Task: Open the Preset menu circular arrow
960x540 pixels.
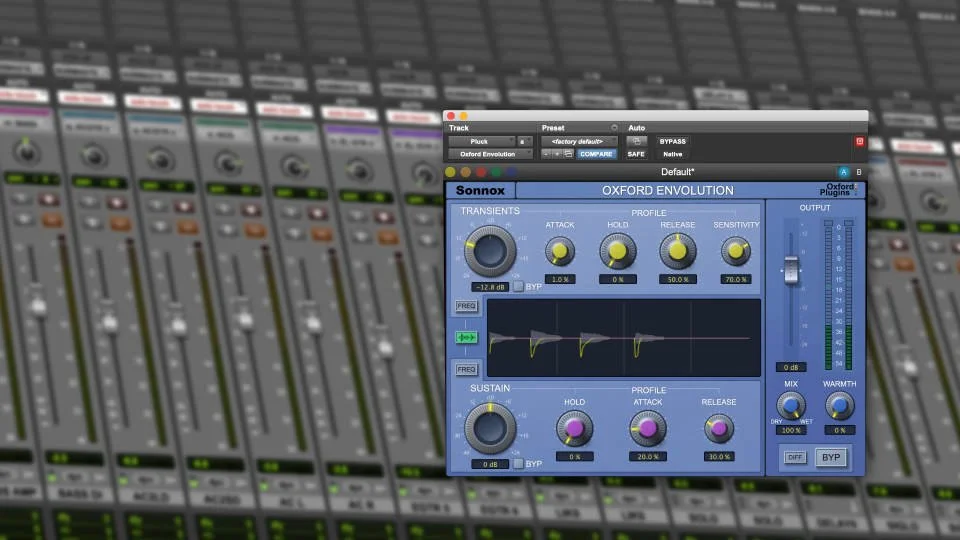Action: coord(613,128)
